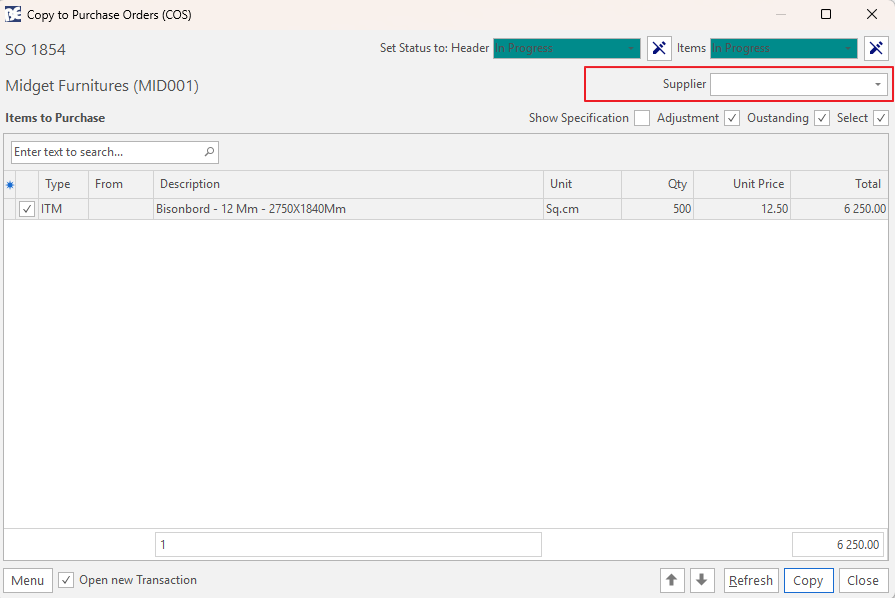Screen dimensions: 895x598
Task: Click the header status apply tools icon
Action: coord(659,49)
